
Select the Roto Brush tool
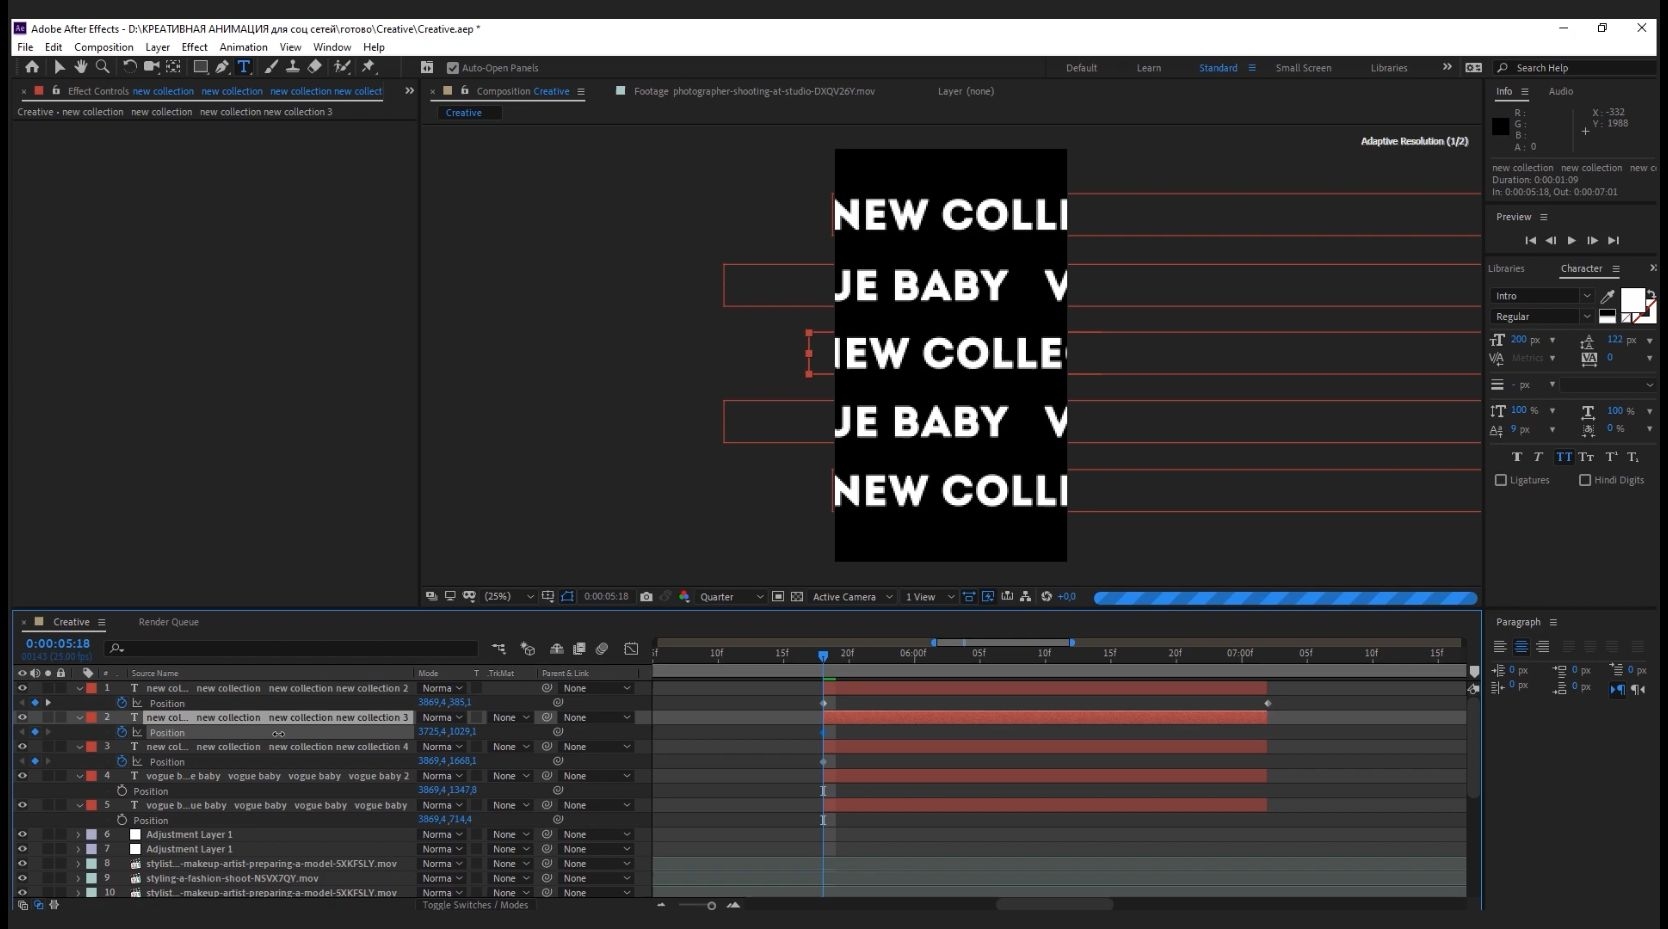[x=342, y=67]
